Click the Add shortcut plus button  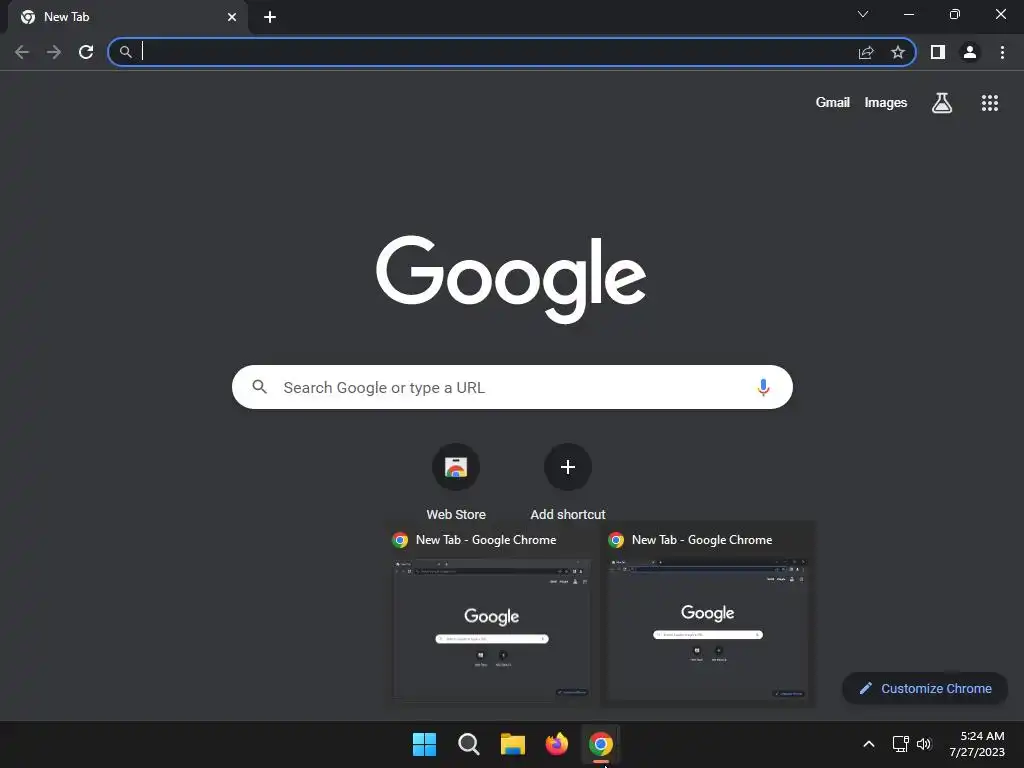pyautogui.click(x=568, y=467)
